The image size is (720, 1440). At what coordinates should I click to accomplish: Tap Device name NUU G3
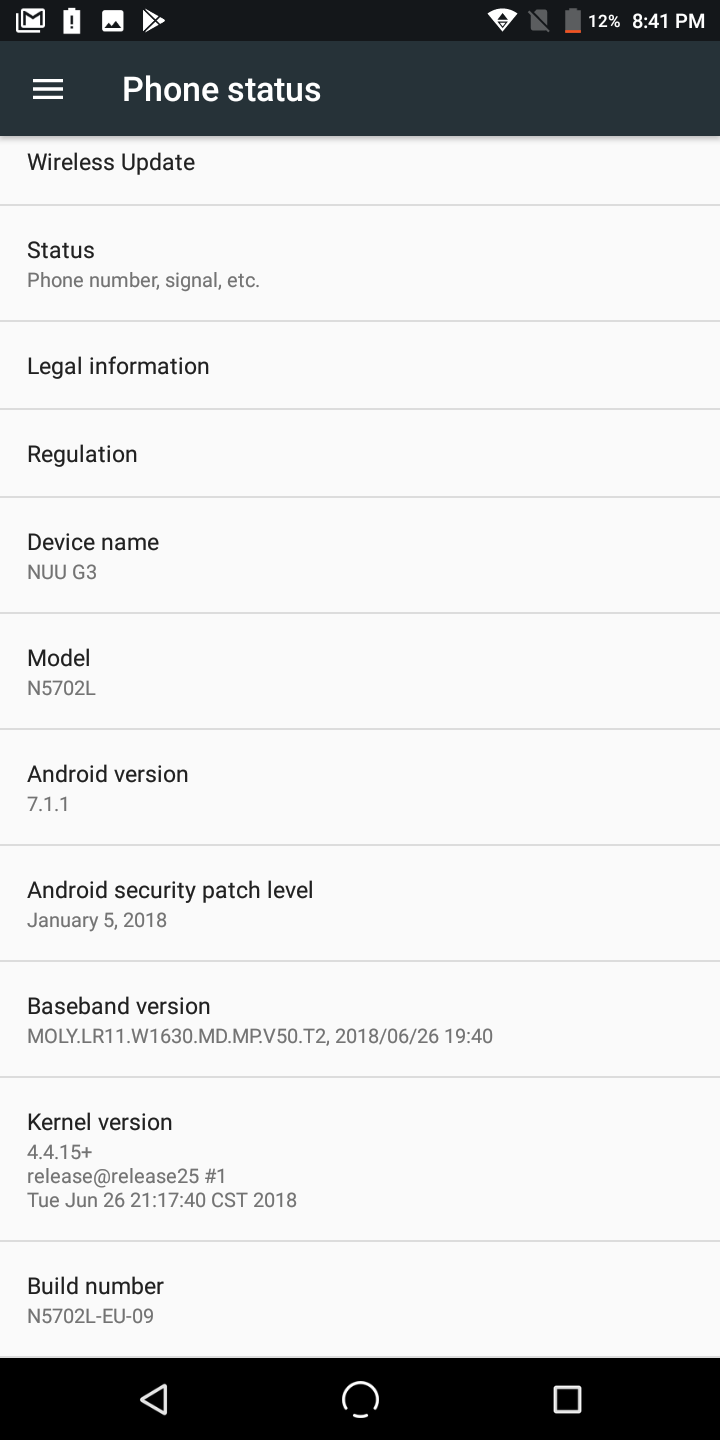coord(360,556)
